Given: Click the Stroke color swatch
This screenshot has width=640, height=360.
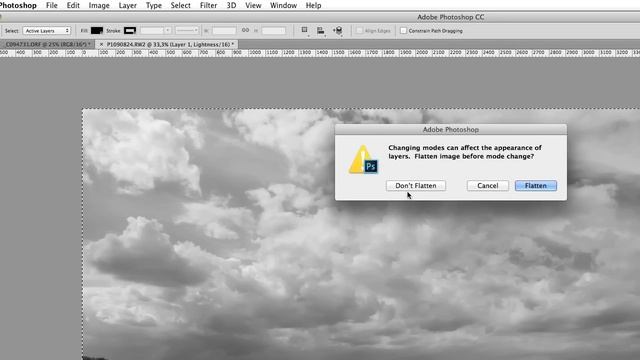Looking at the screenshot, I should 130,31.
